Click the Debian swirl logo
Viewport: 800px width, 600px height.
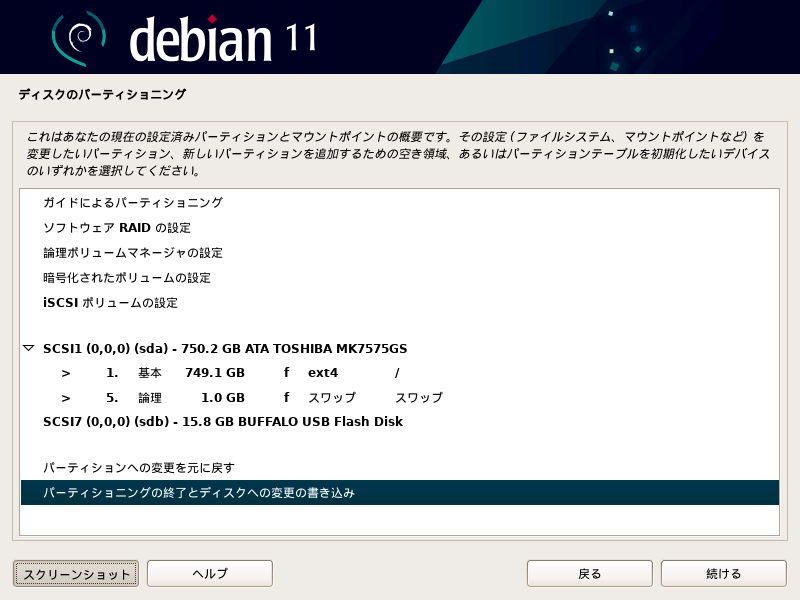click(79, 38)
